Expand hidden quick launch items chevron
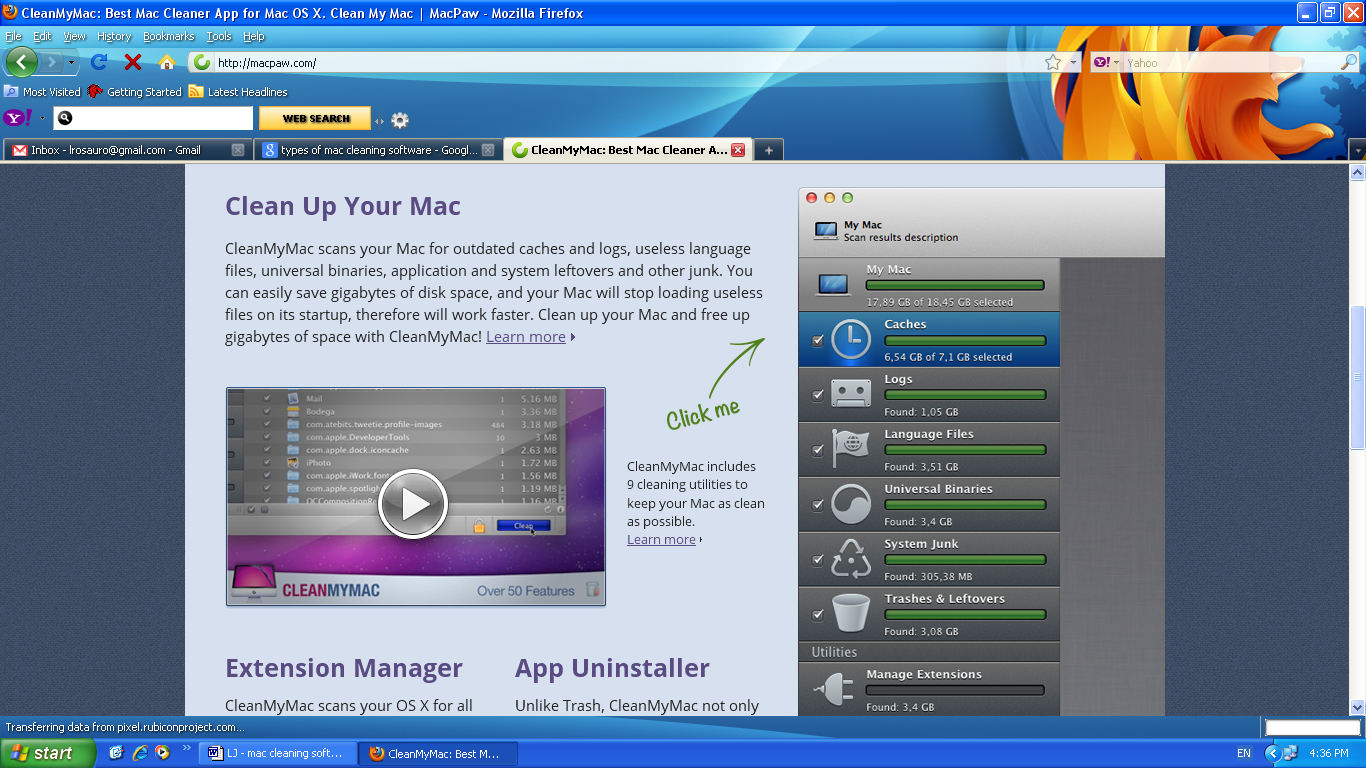This screenshot has width=1366, height=768. pos(187,748)
